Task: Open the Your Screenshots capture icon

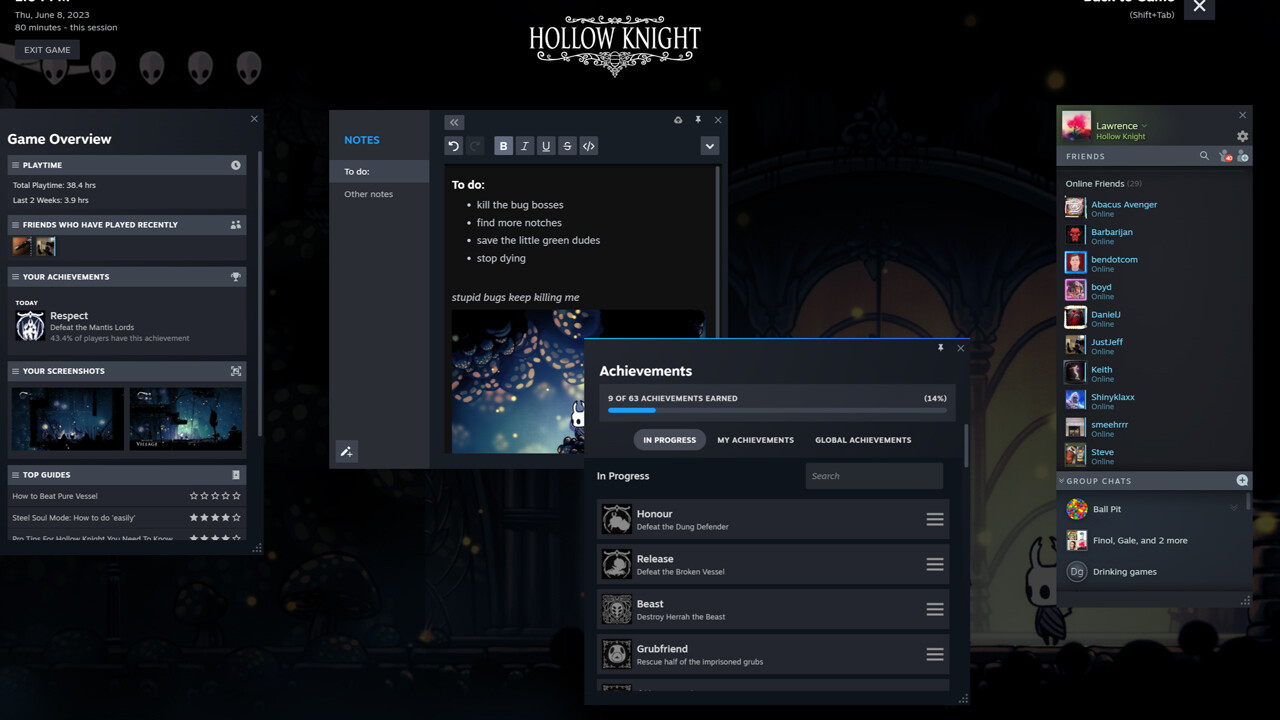Action: pos(236,371)
